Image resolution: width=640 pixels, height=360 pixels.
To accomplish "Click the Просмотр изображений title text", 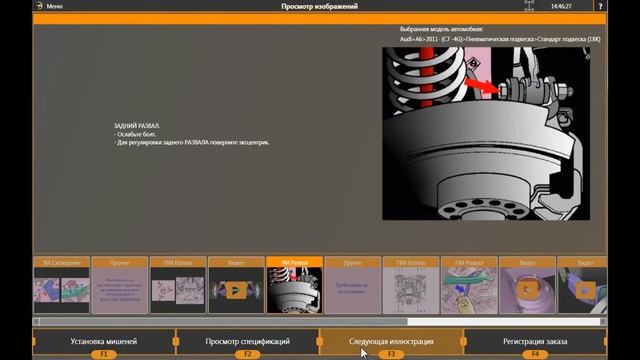I will pyautogui.click(x=320, y=6).
